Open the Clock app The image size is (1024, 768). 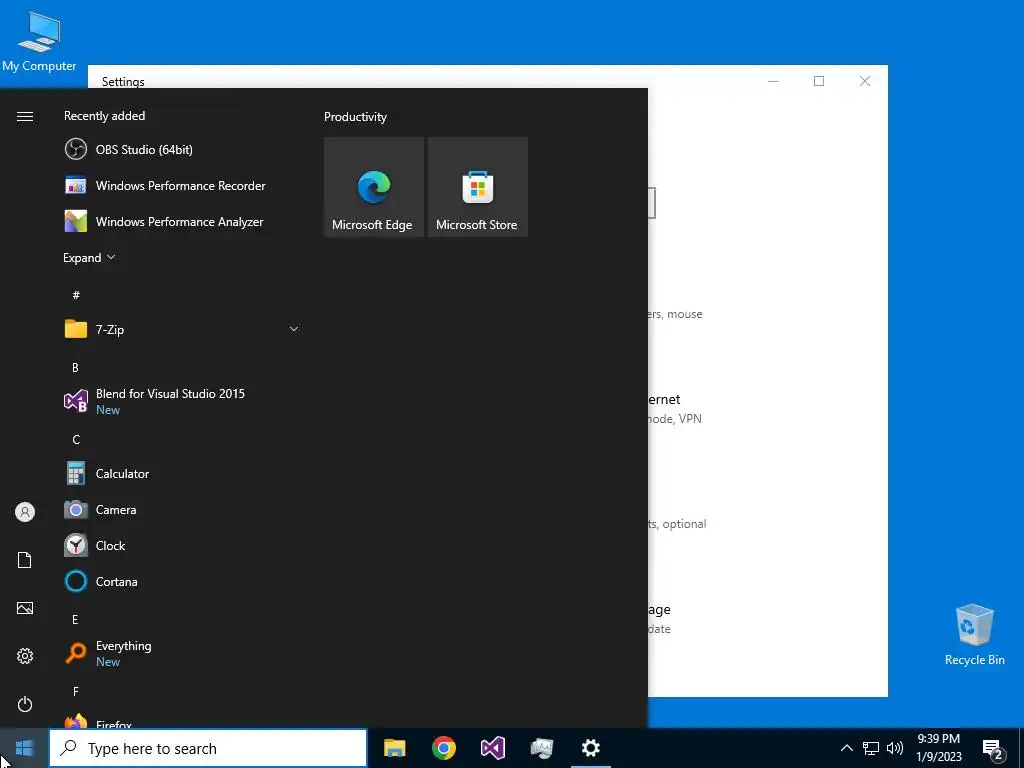[182, 545]
